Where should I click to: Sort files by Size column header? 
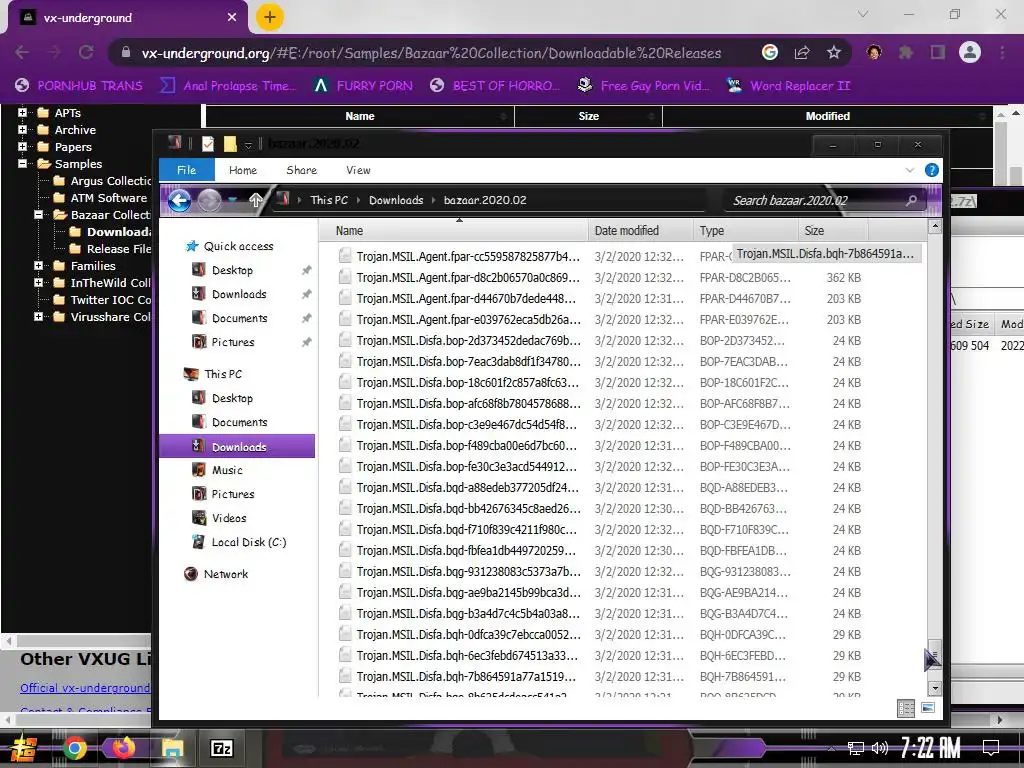(833, 231)
